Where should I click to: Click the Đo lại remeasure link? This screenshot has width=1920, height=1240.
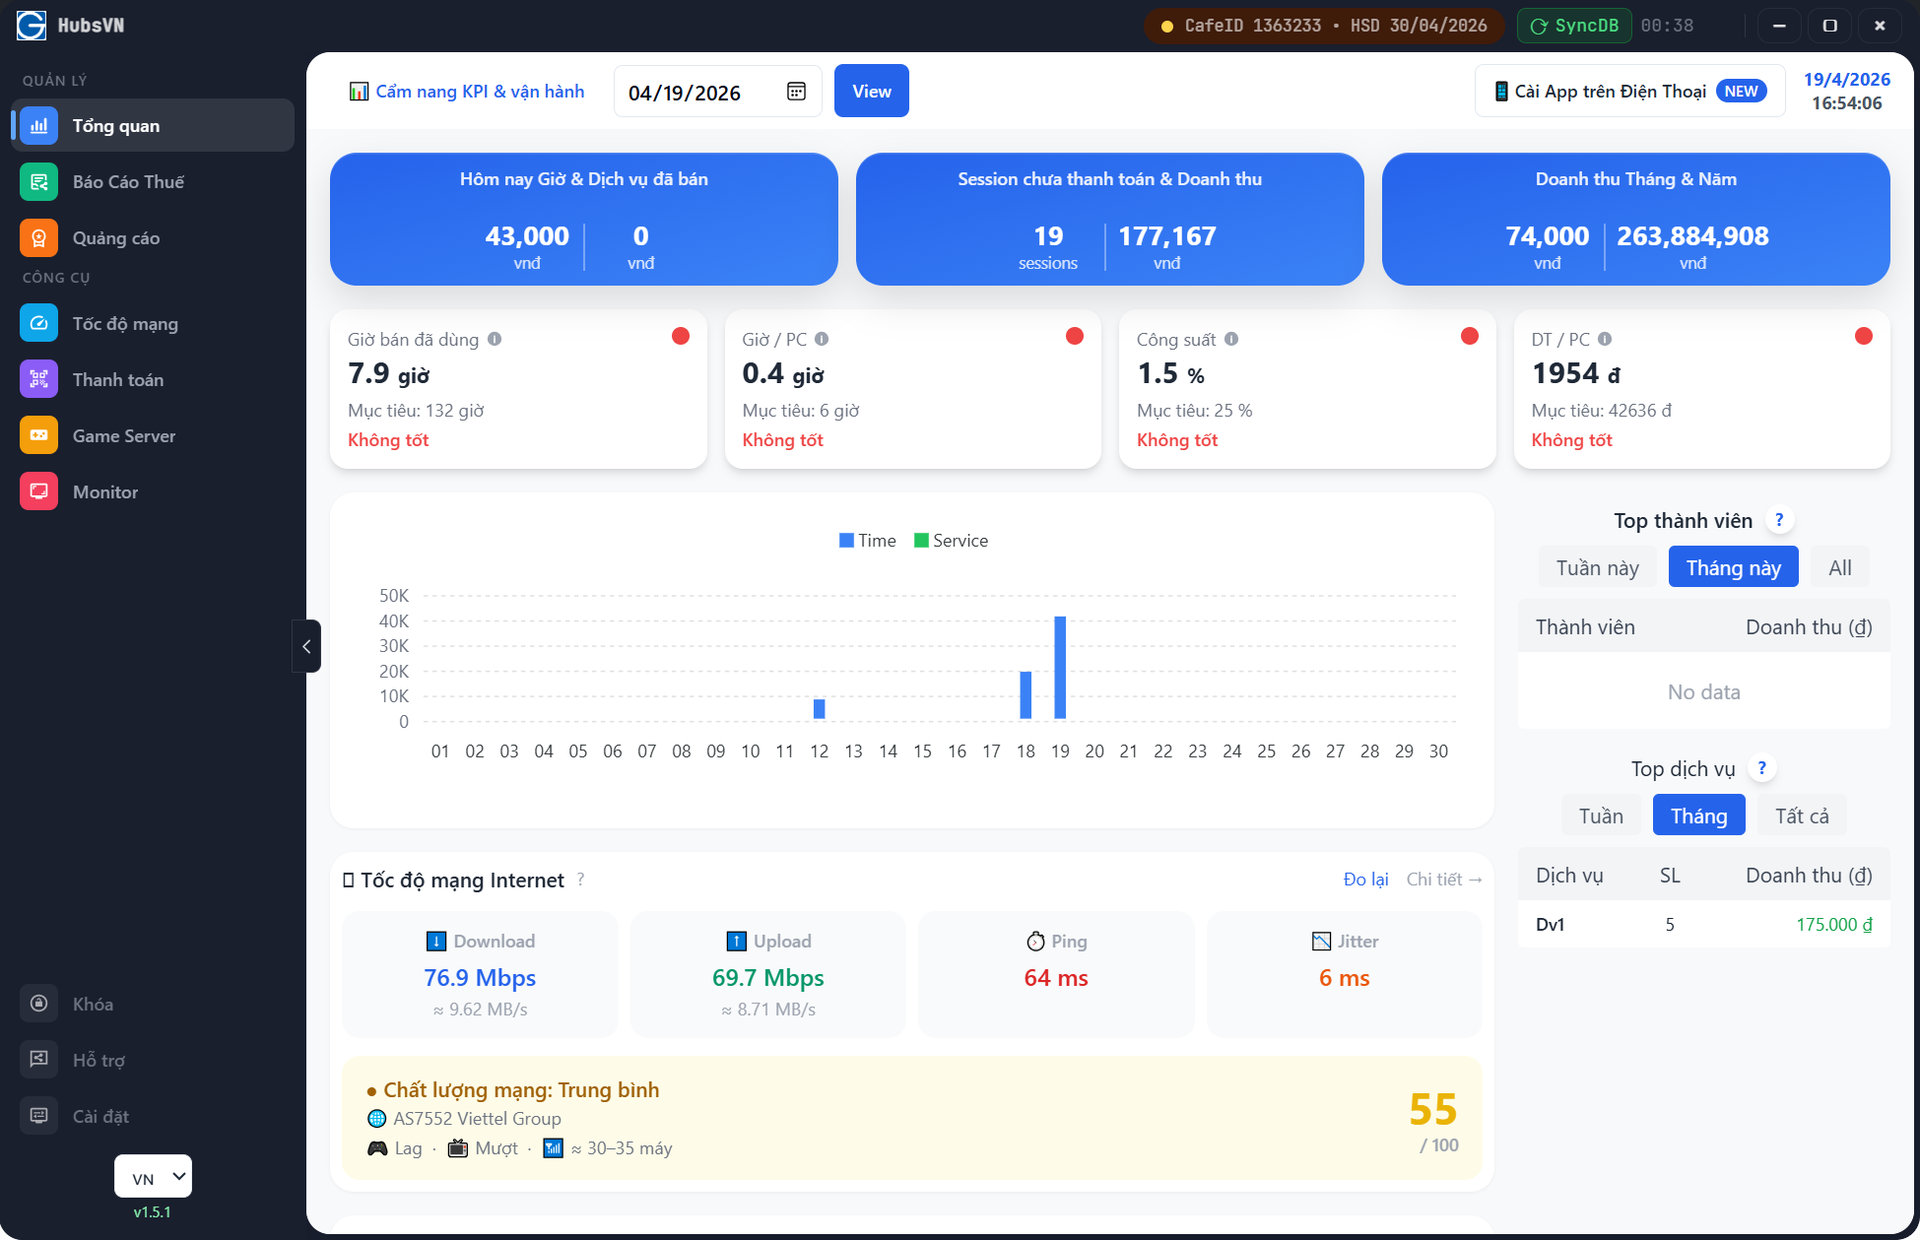coord(1365,879)
